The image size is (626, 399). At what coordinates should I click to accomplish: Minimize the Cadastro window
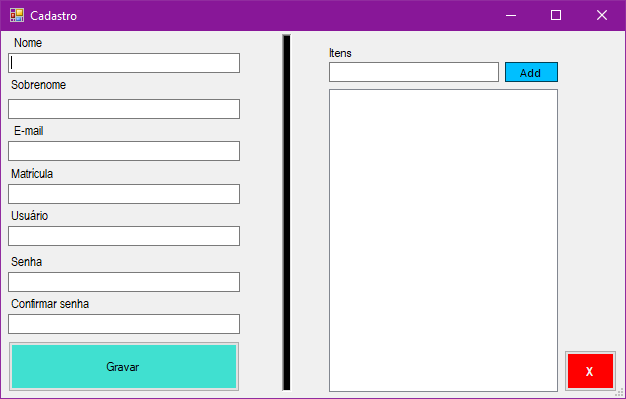(511, 16)
